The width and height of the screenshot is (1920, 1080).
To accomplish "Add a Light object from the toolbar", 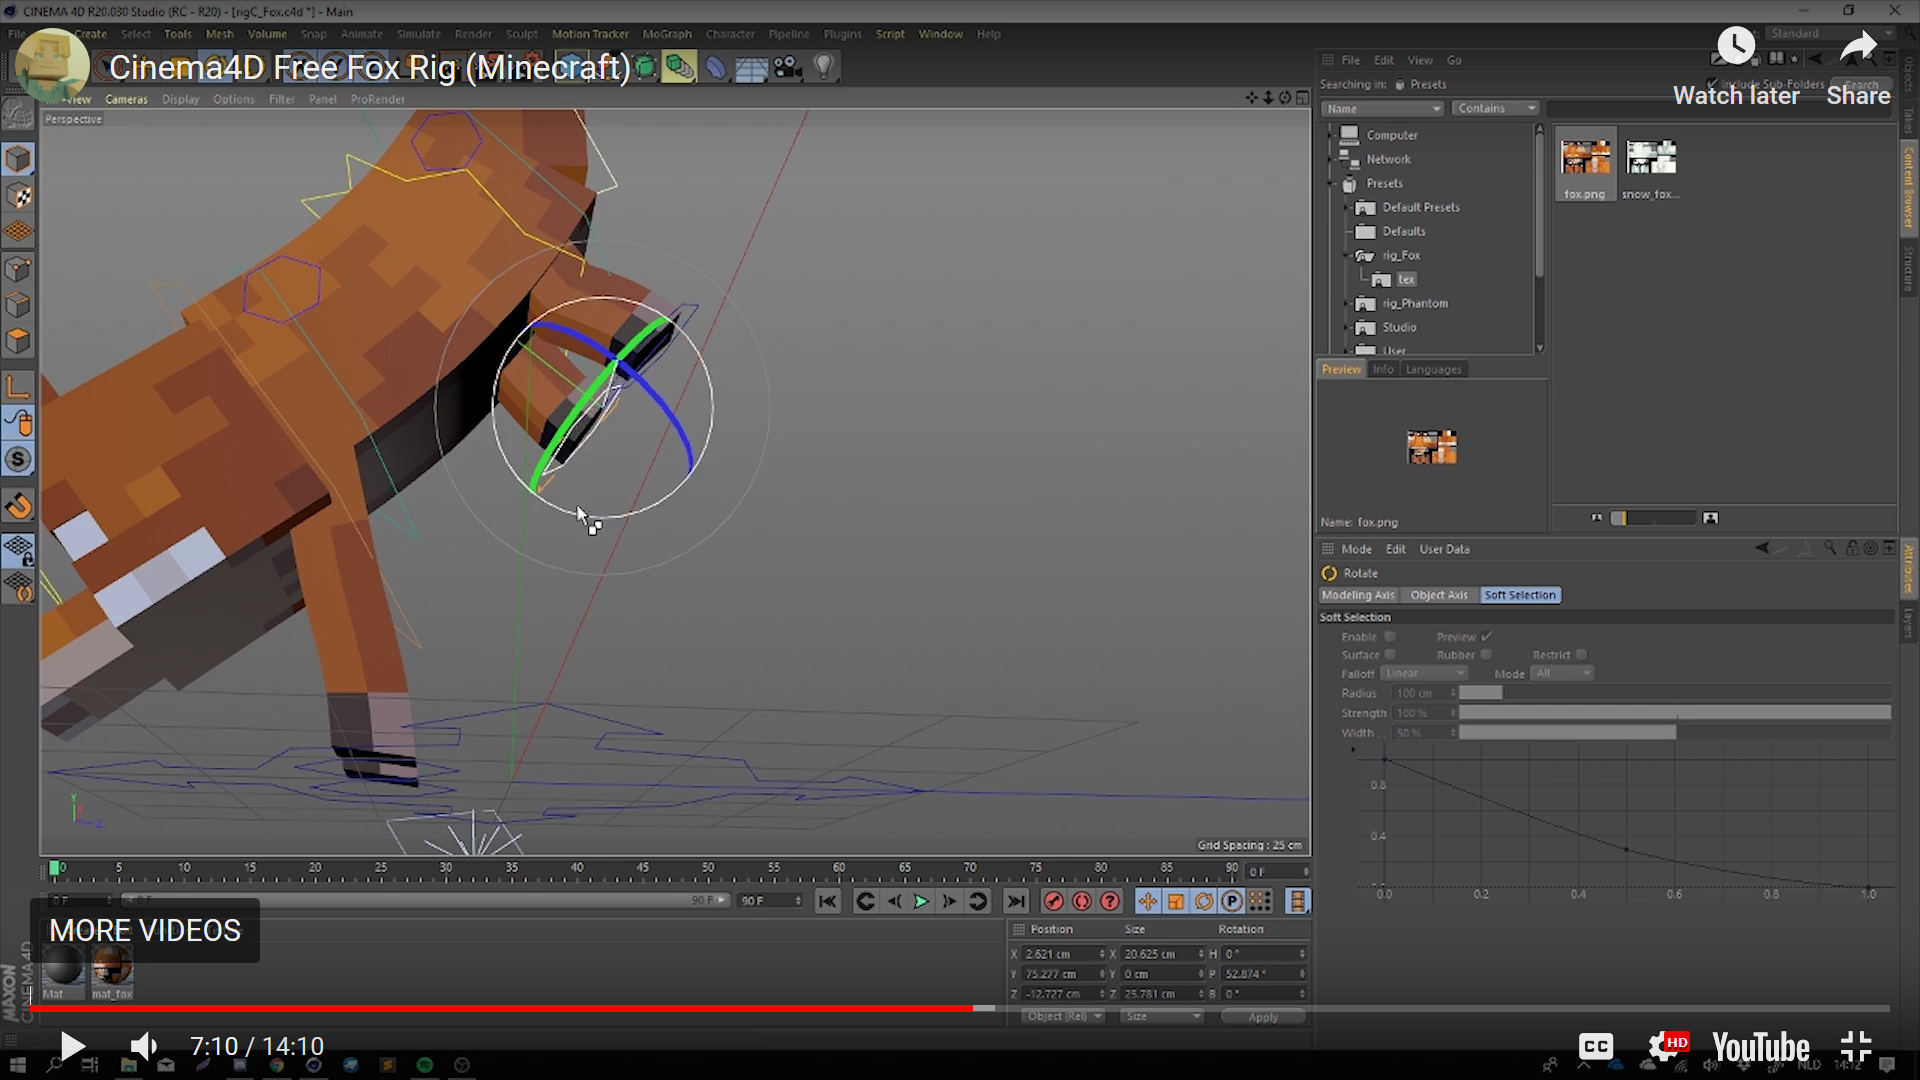I will 823,67.
